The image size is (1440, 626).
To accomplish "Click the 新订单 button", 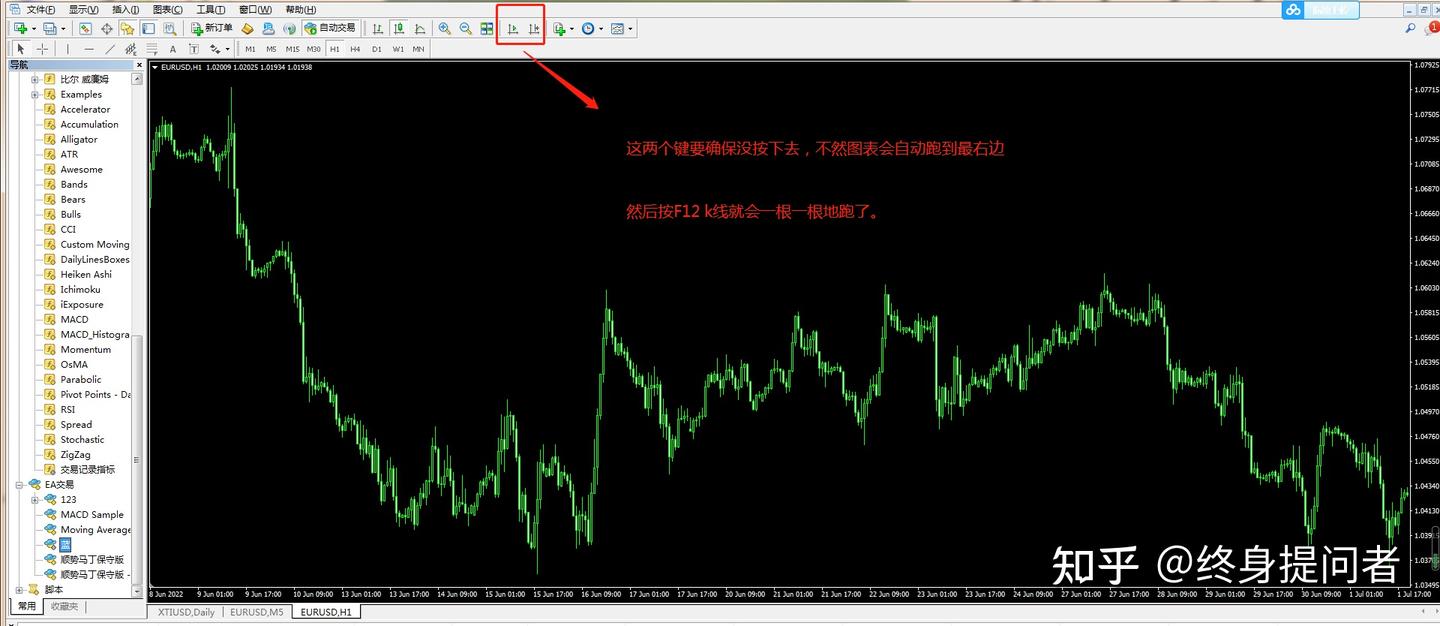I will (x=212, y=28).
